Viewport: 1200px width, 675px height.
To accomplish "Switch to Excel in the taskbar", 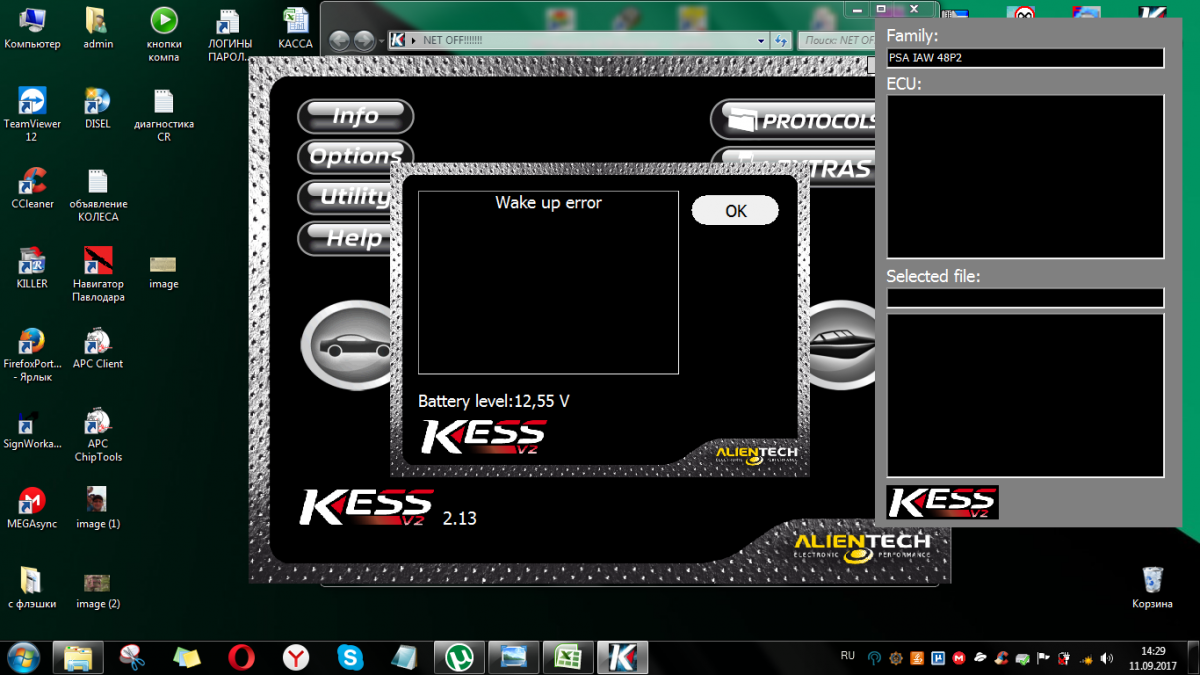I will click(568, 657).
